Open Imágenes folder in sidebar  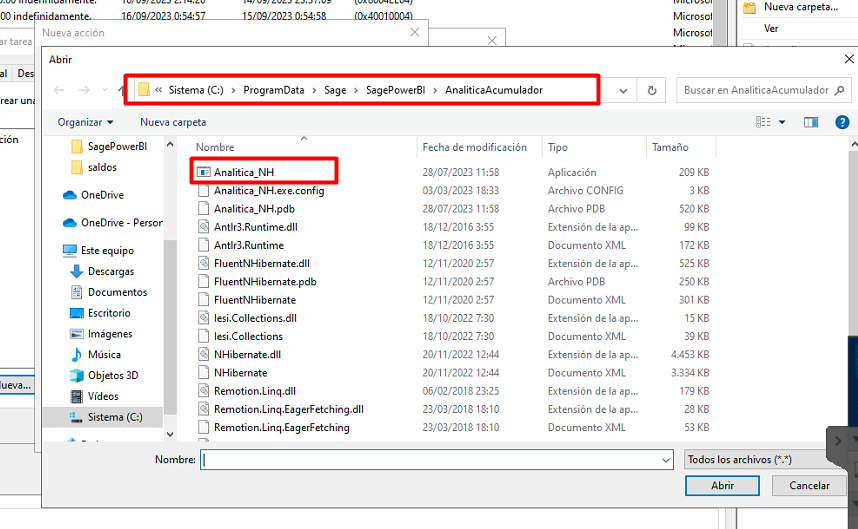pos(101,334)
